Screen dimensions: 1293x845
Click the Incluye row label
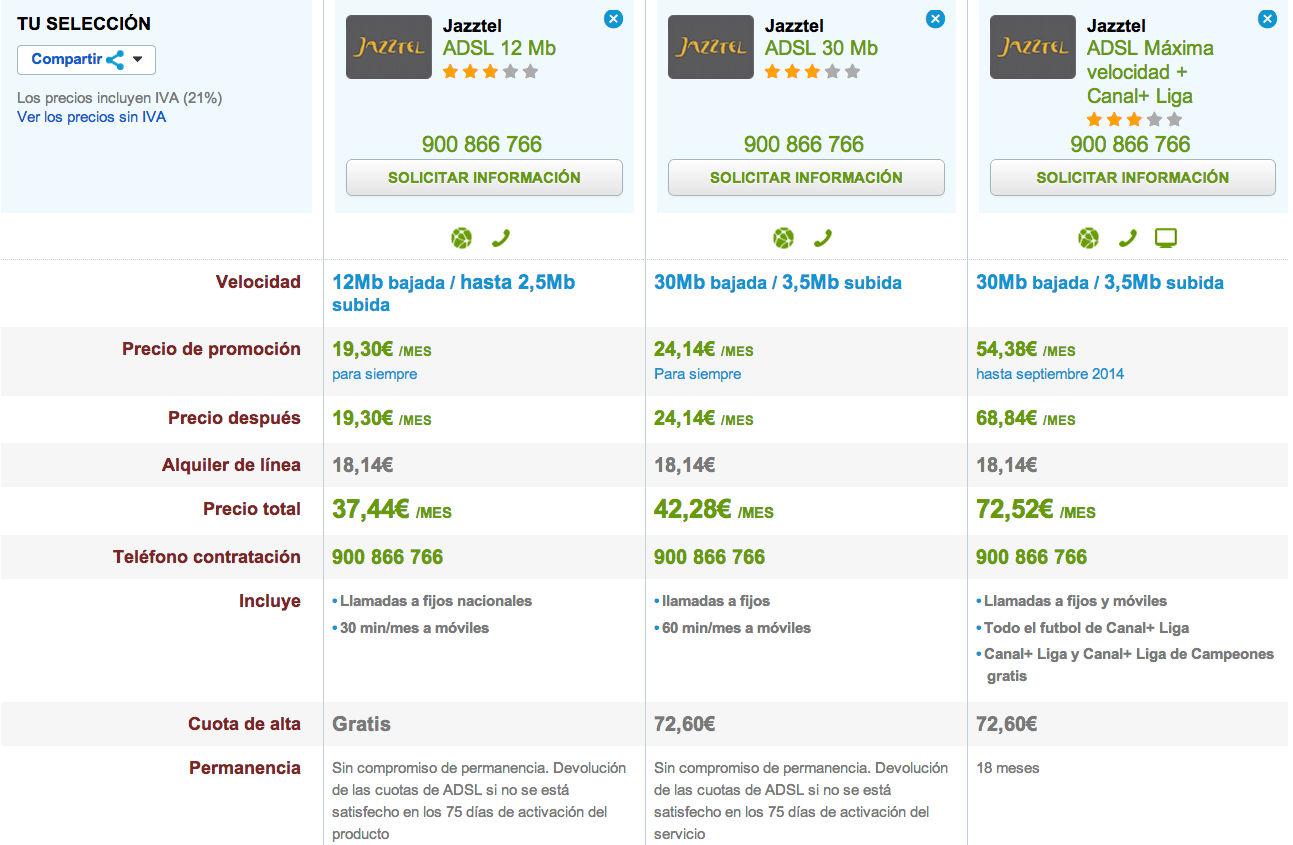point(270,601)
